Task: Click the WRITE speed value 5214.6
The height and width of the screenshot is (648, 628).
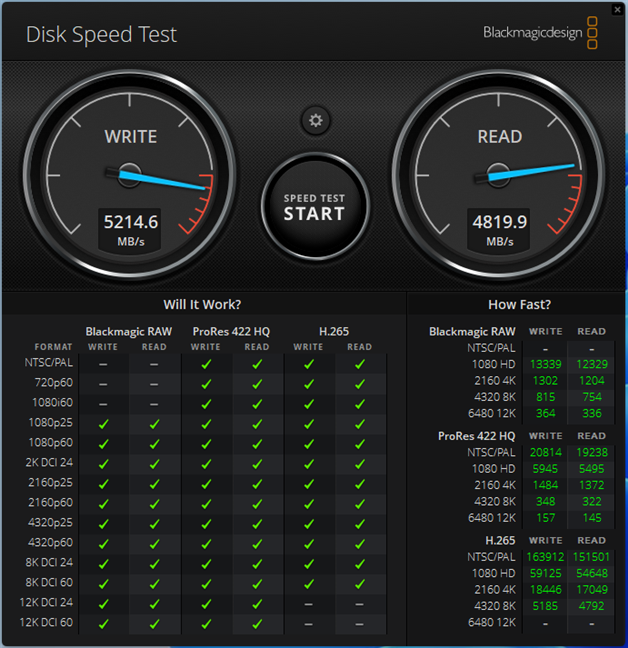Action: (131, 222)
